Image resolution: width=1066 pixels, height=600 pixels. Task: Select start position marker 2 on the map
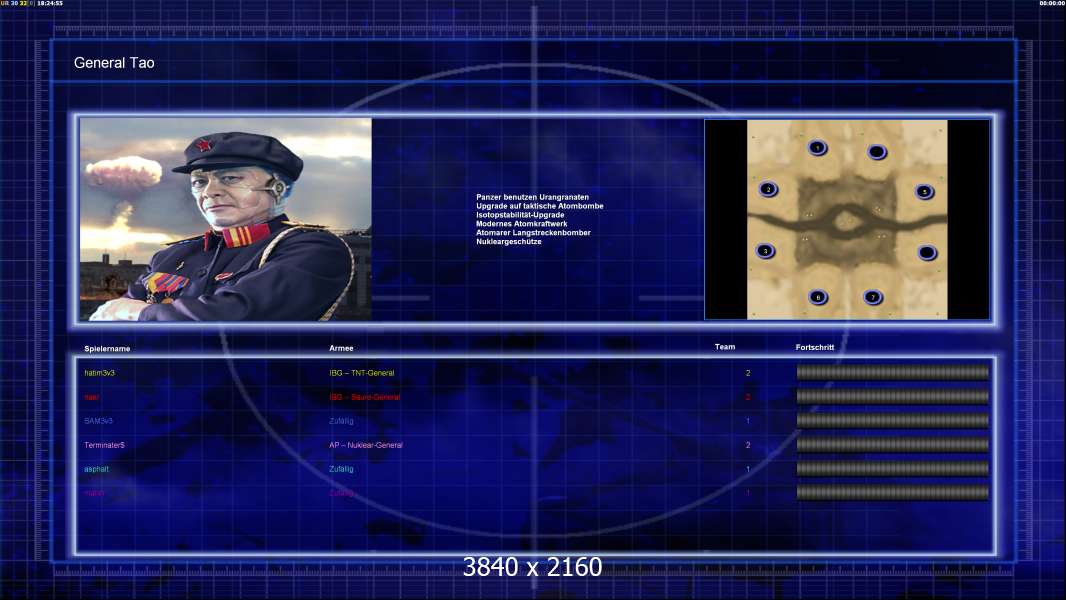[768, 189]
